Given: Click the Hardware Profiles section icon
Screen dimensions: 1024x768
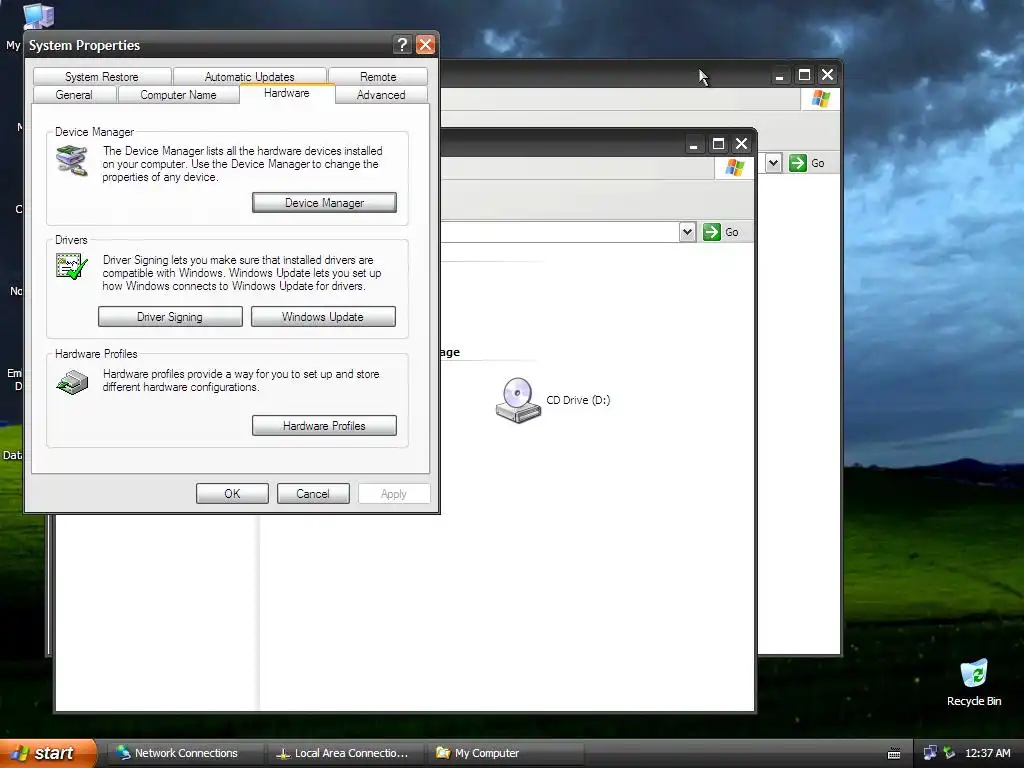Looking at the screenshot, I should click(72, 383).
